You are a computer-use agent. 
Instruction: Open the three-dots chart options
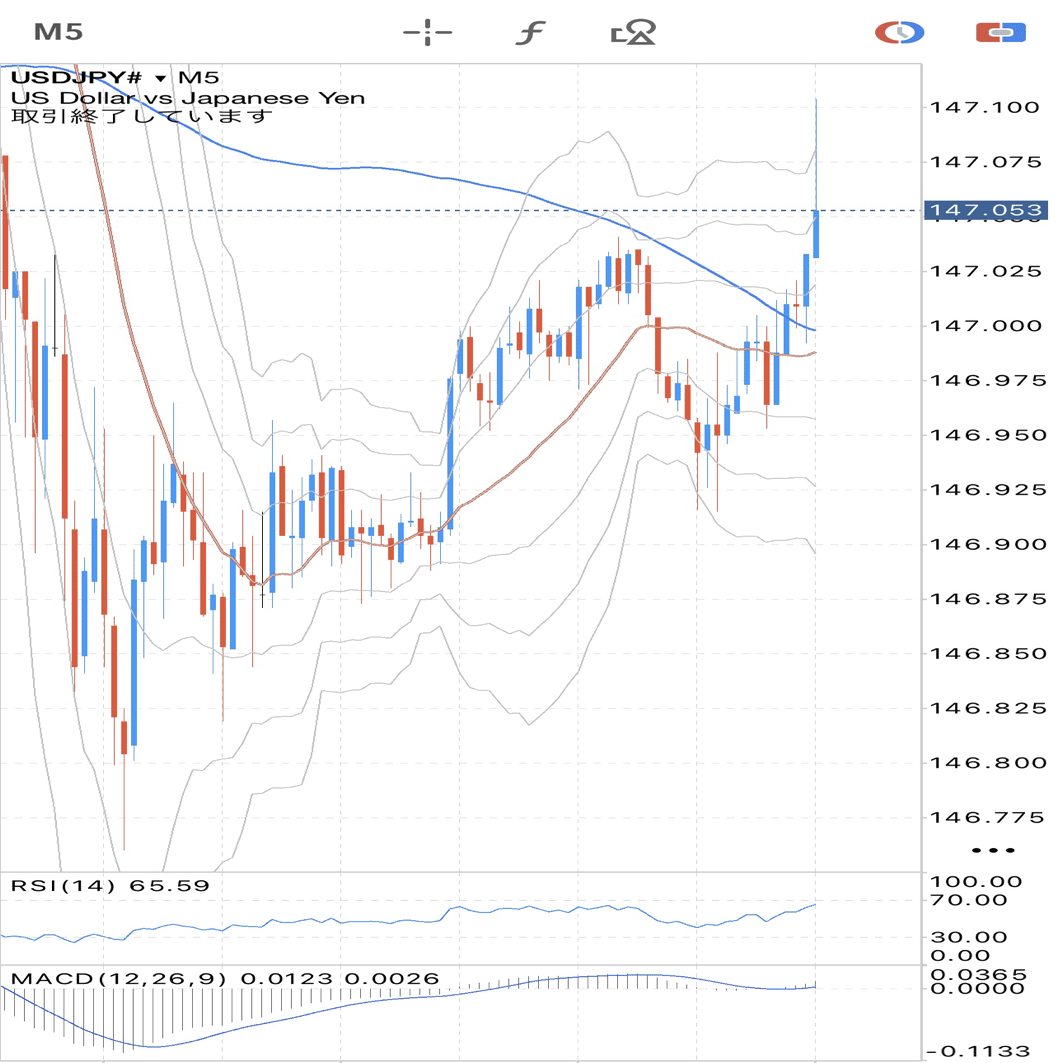pos(993,850)
